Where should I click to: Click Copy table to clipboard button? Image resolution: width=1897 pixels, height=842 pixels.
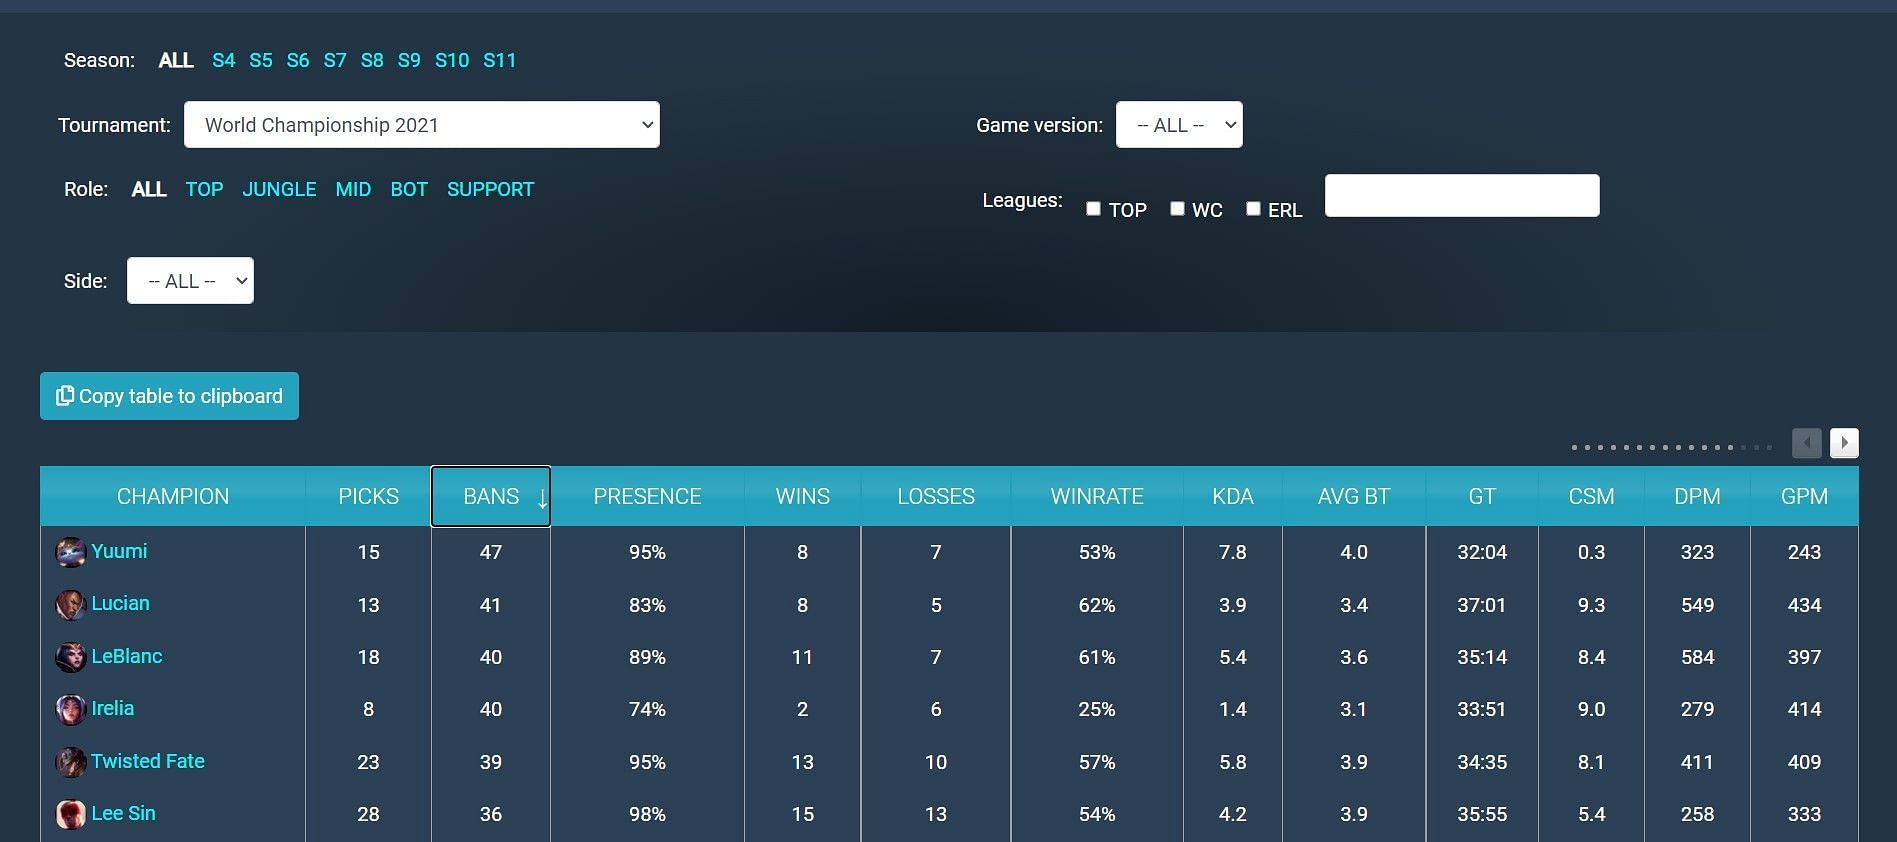[x=169, y=396]
